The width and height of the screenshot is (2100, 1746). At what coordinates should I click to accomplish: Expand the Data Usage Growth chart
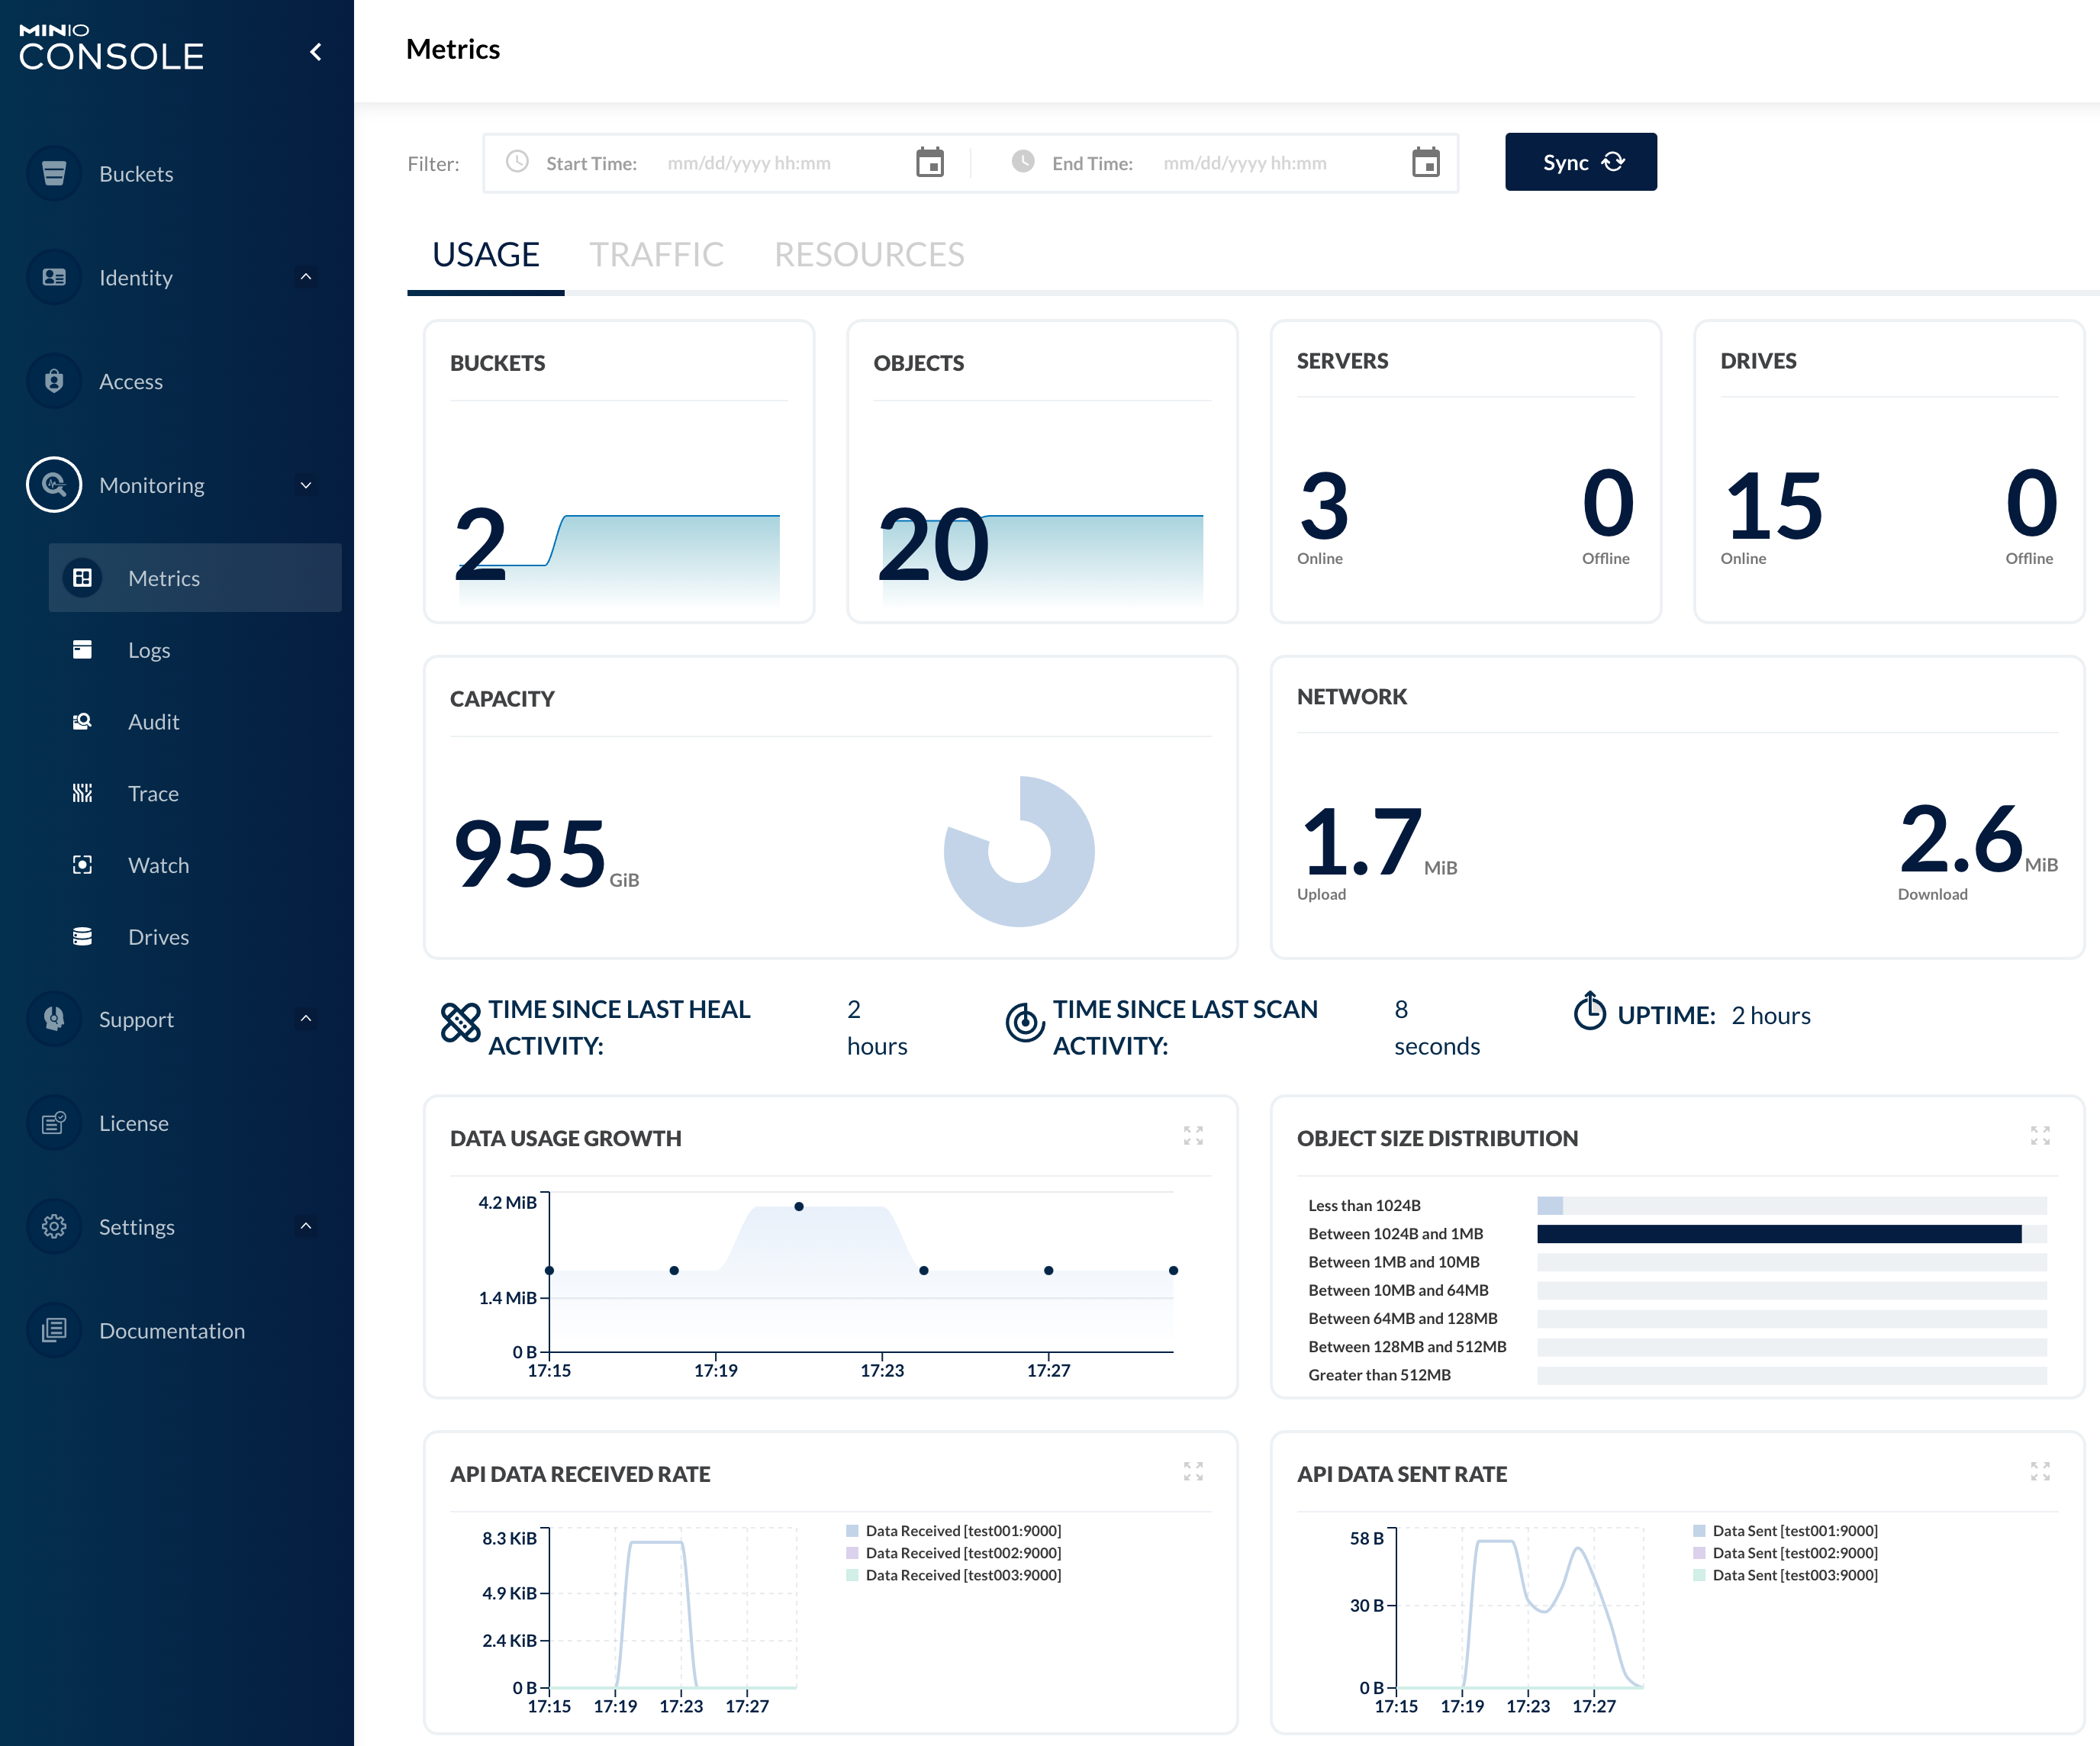[1193, 1136]
